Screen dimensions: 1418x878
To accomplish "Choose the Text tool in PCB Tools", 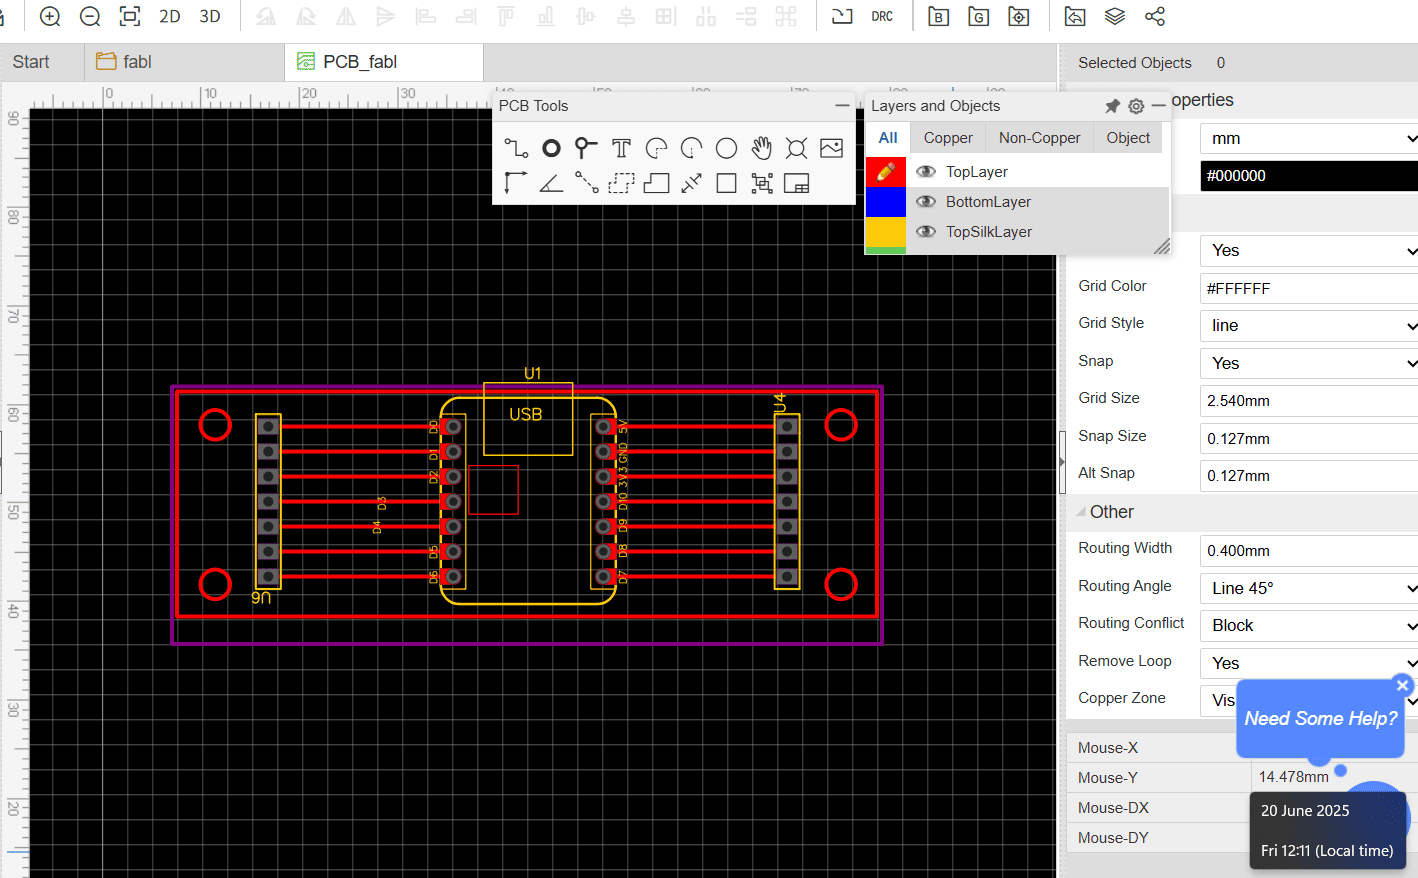I will point(621,149).
